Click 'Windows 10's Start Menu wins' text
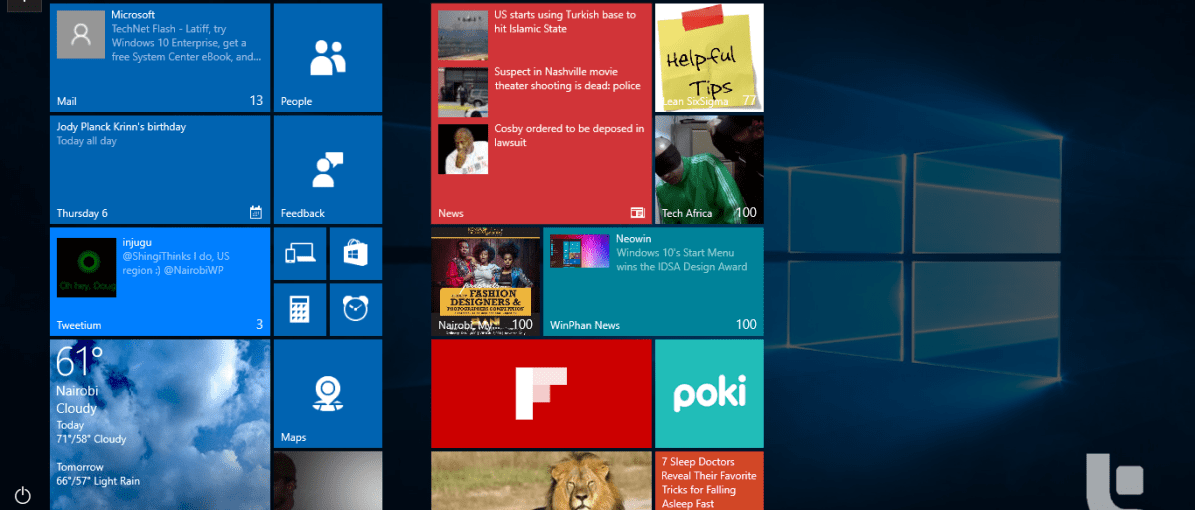Screen dimensions: 1195x510 681,260
